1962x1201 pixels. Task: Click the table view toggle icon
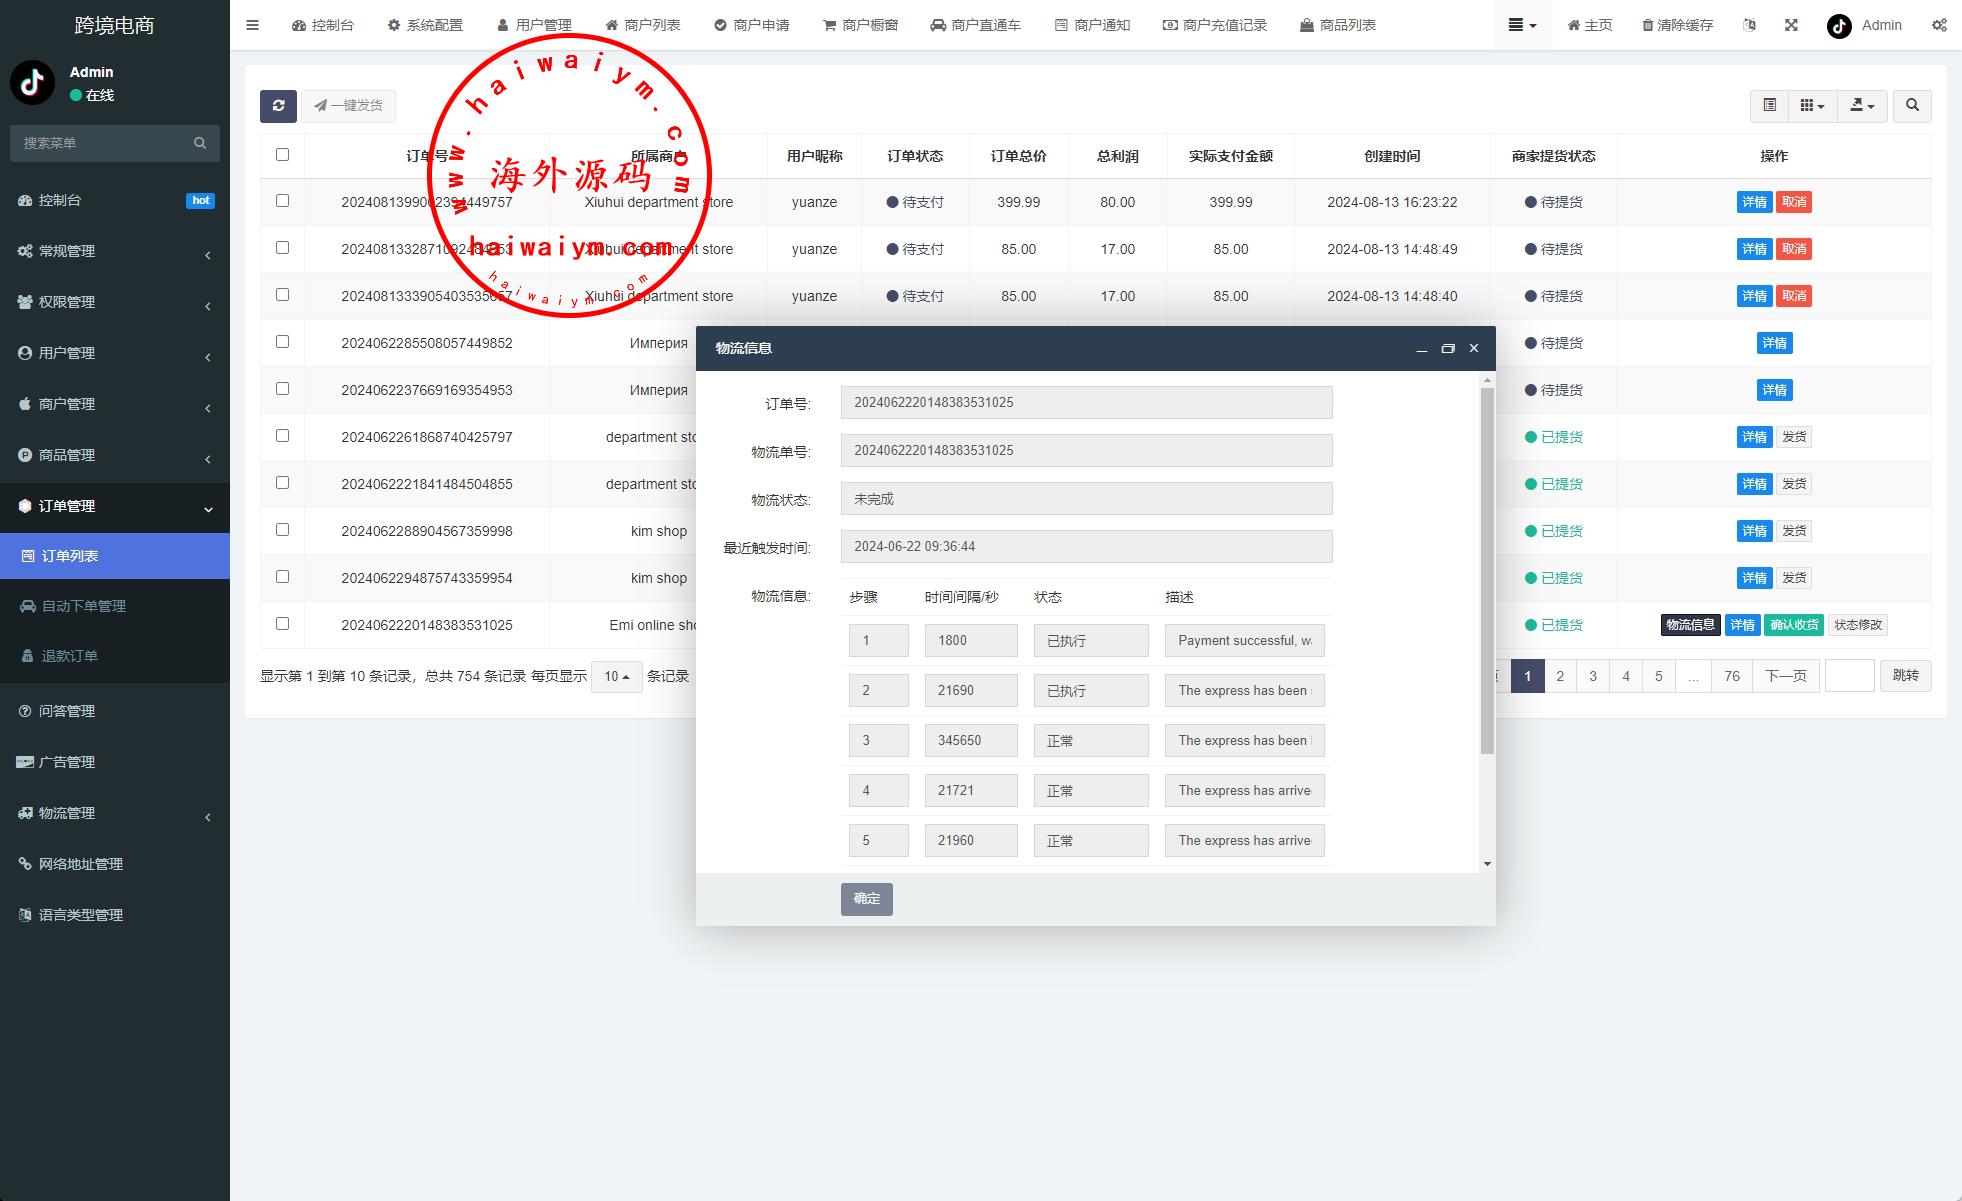1769,106
